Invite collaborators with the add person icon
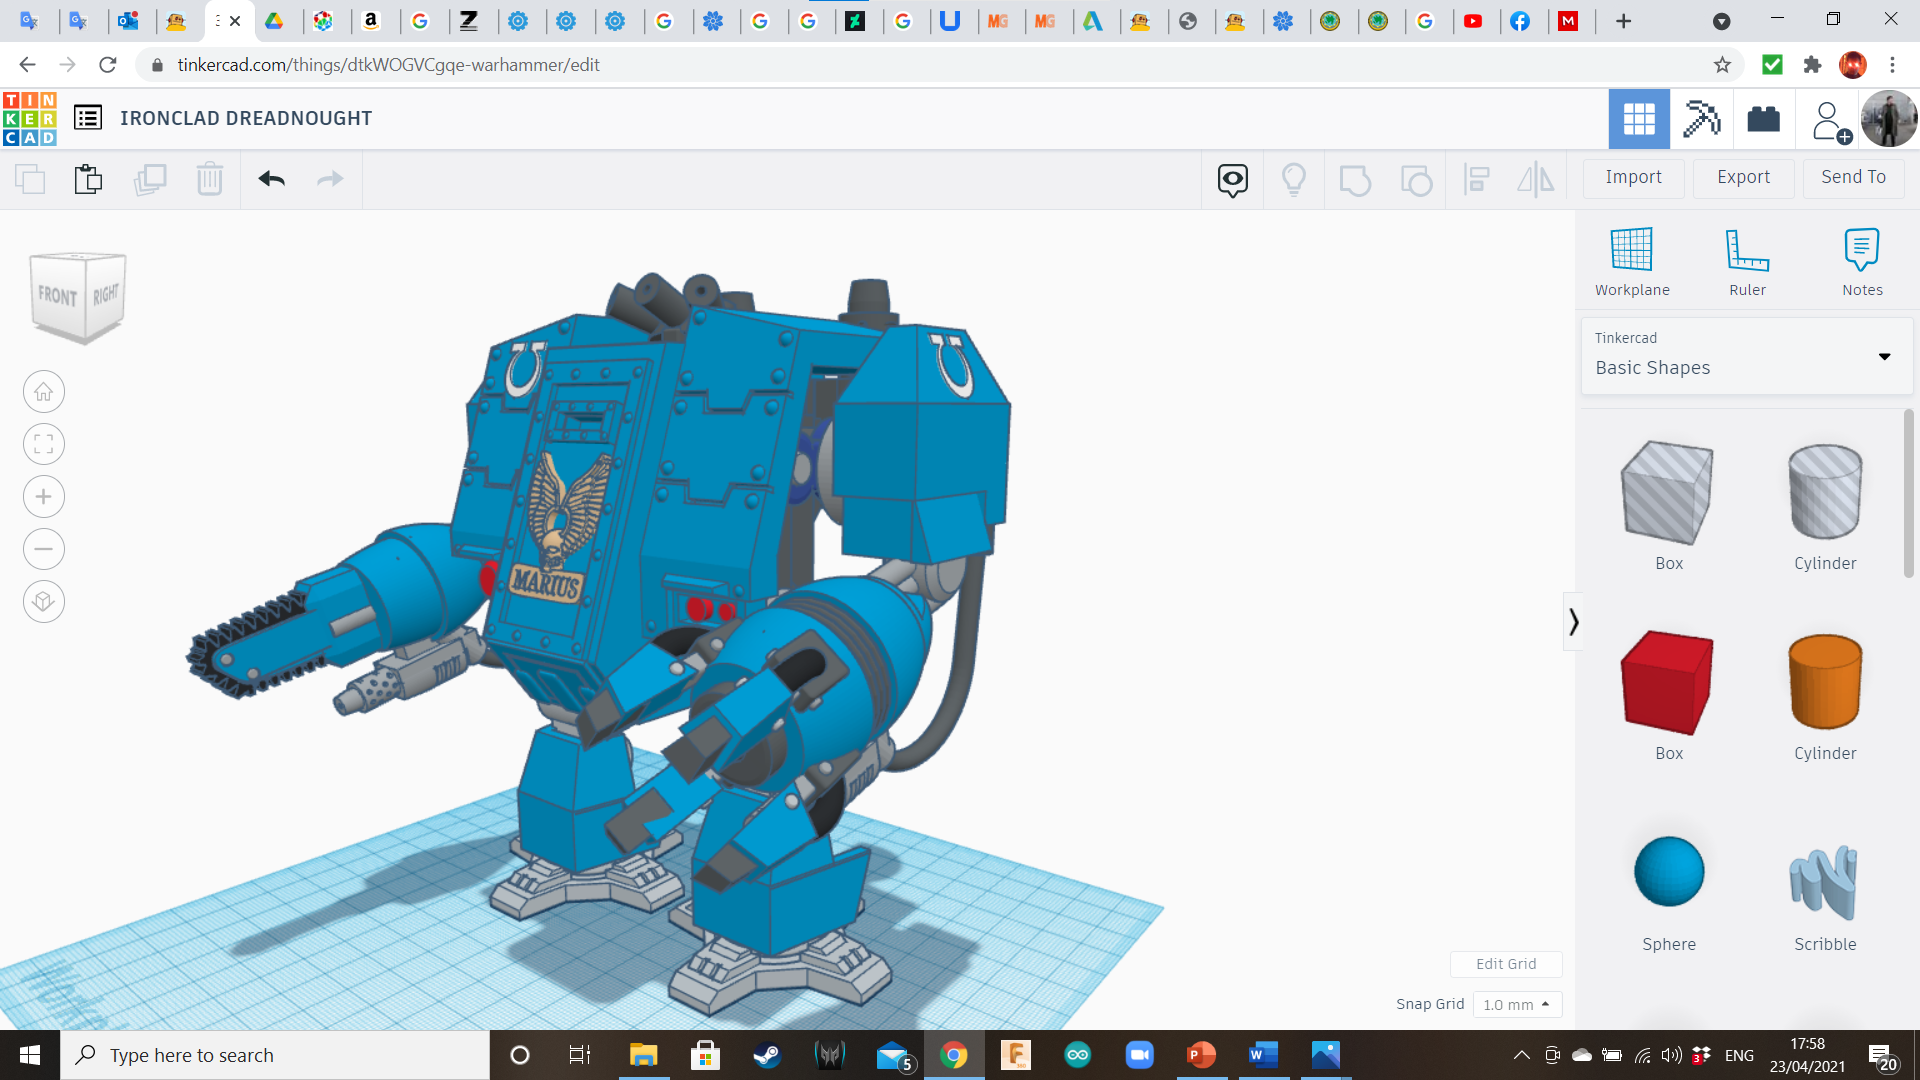The width and height of the screenshot is (1920, 1080). point(1828,119)
